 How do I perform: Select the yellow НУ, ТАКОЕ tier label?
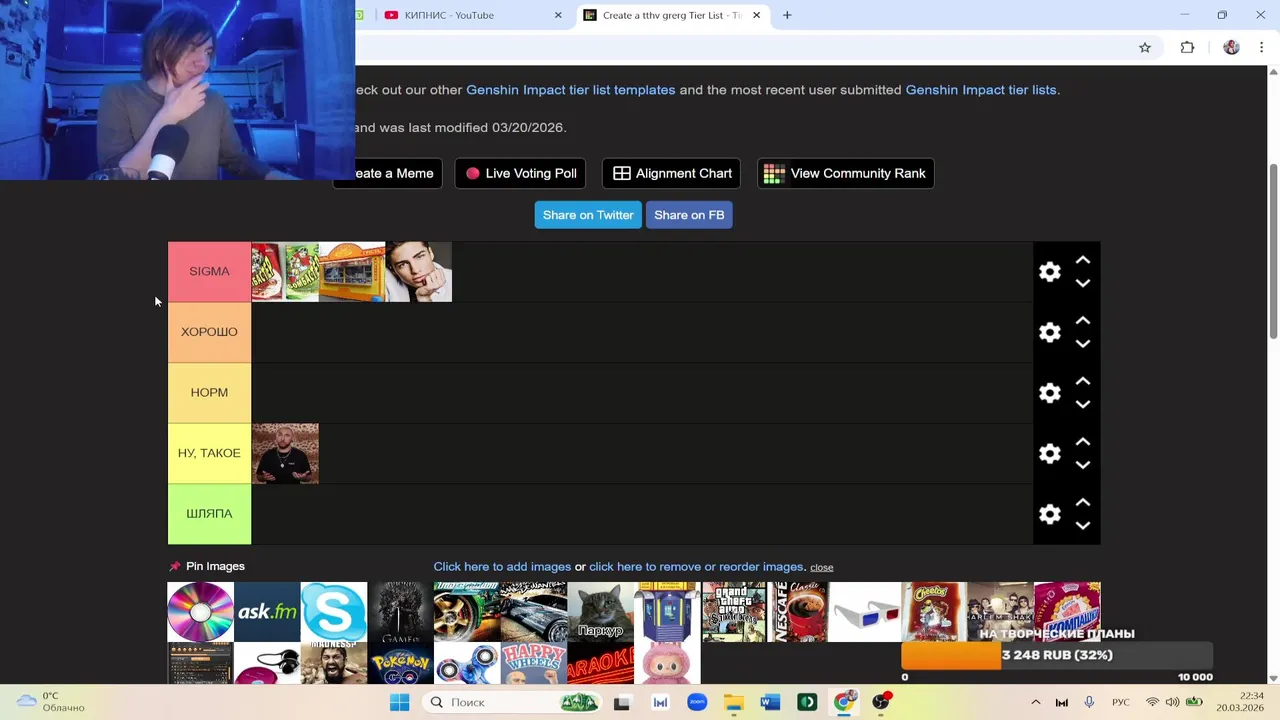[x=209, y=453]
